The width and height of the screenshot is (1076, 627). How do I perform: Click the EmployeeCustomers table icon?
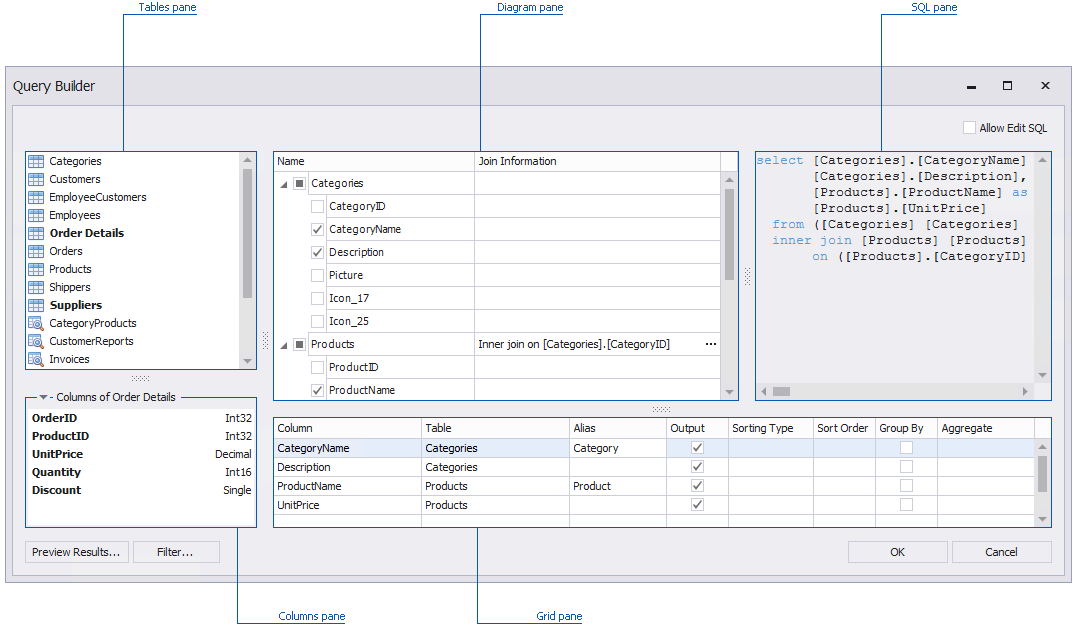tap(36, 197)
